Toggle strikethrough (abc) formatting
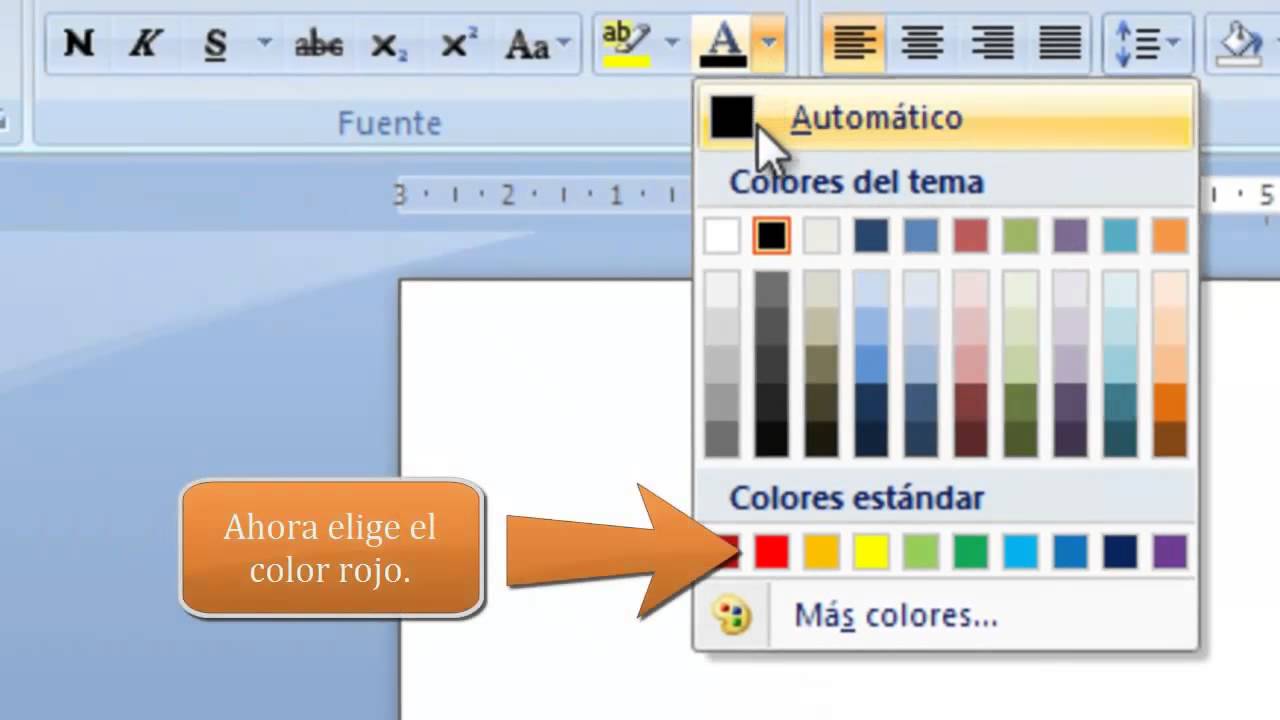 click(319, 43)
